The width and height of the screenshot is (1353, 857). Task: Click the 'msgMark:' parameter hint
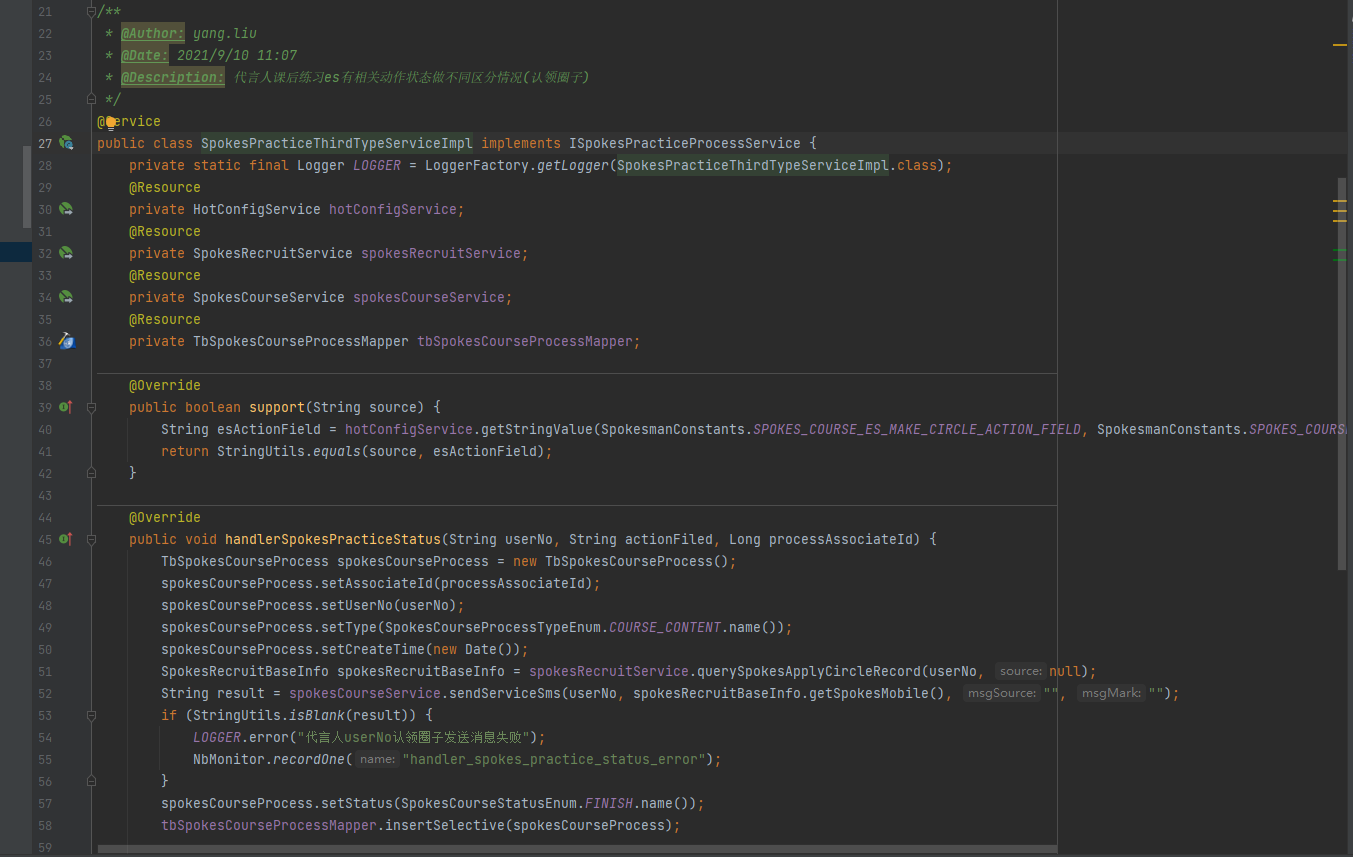coord(1112,693)
